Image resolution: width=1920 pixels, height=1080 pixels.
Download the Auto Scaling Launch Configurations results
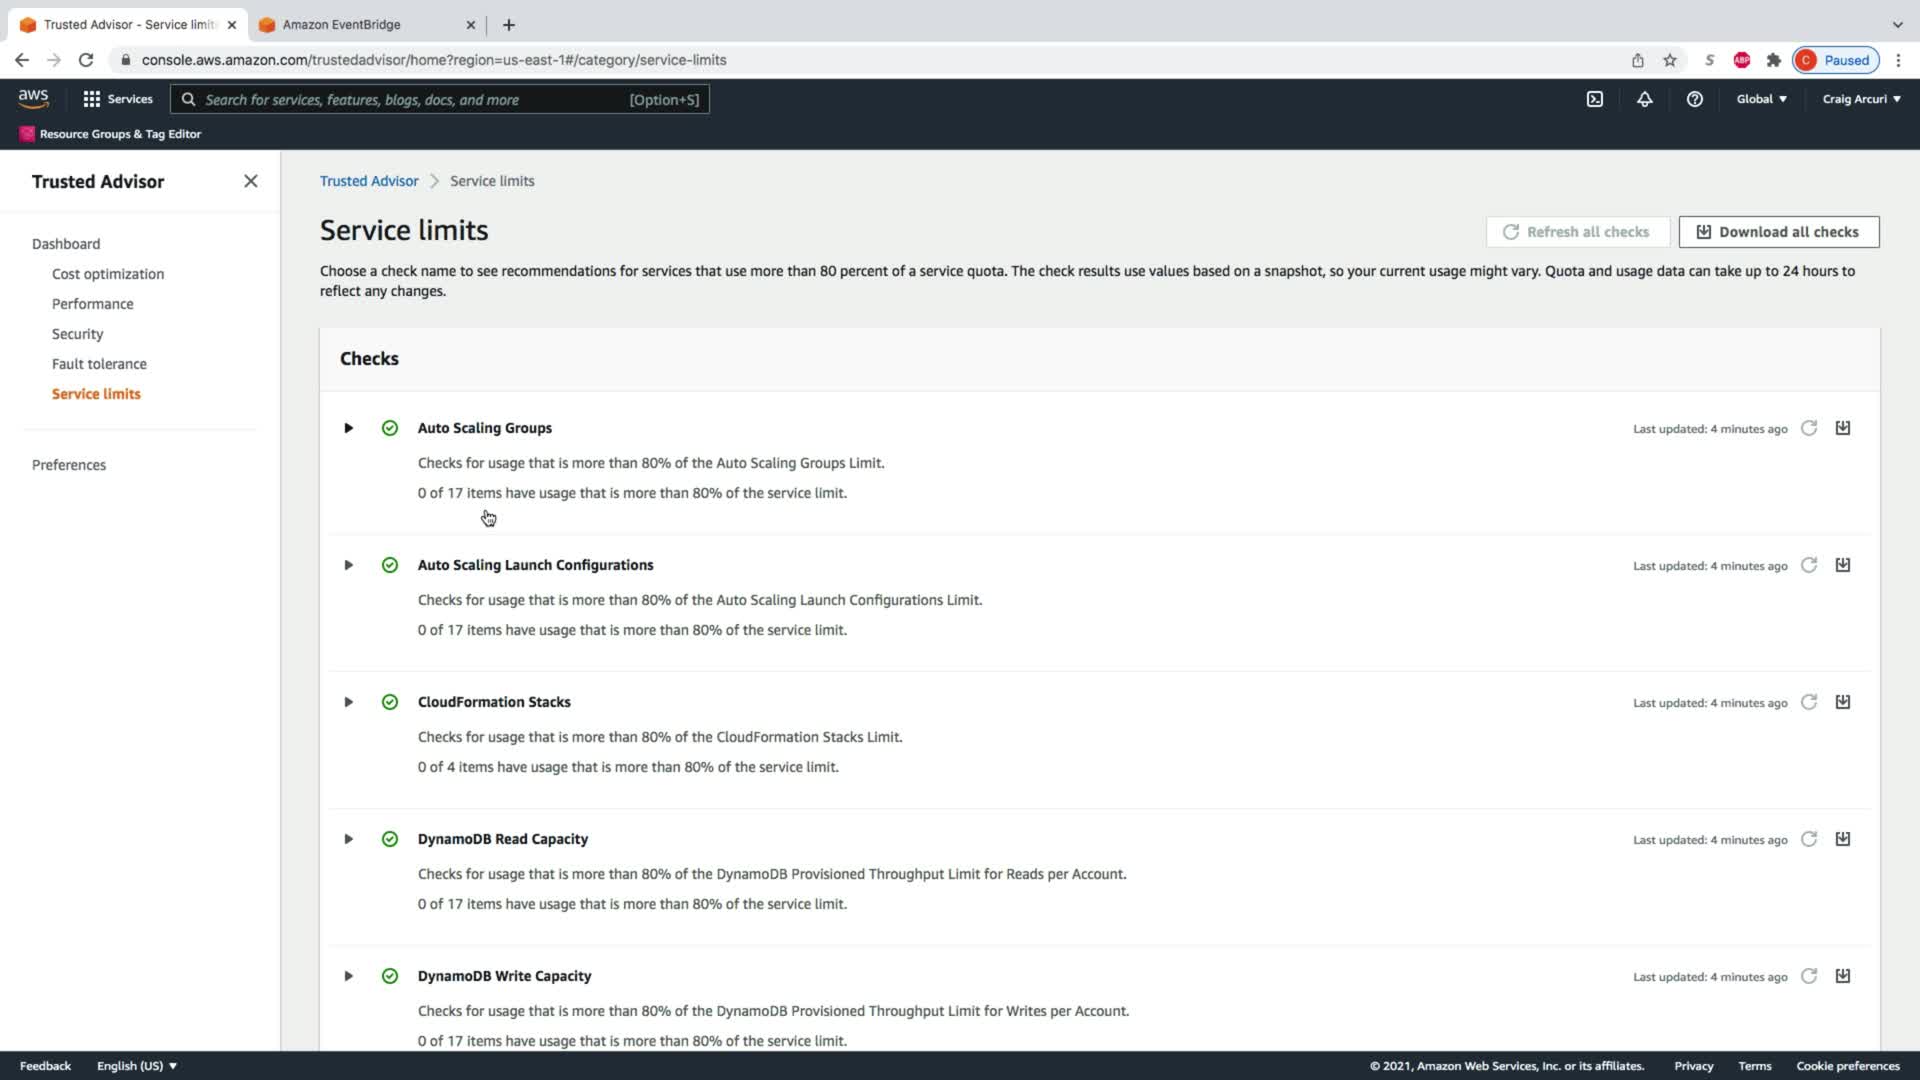pos(1843,565)
